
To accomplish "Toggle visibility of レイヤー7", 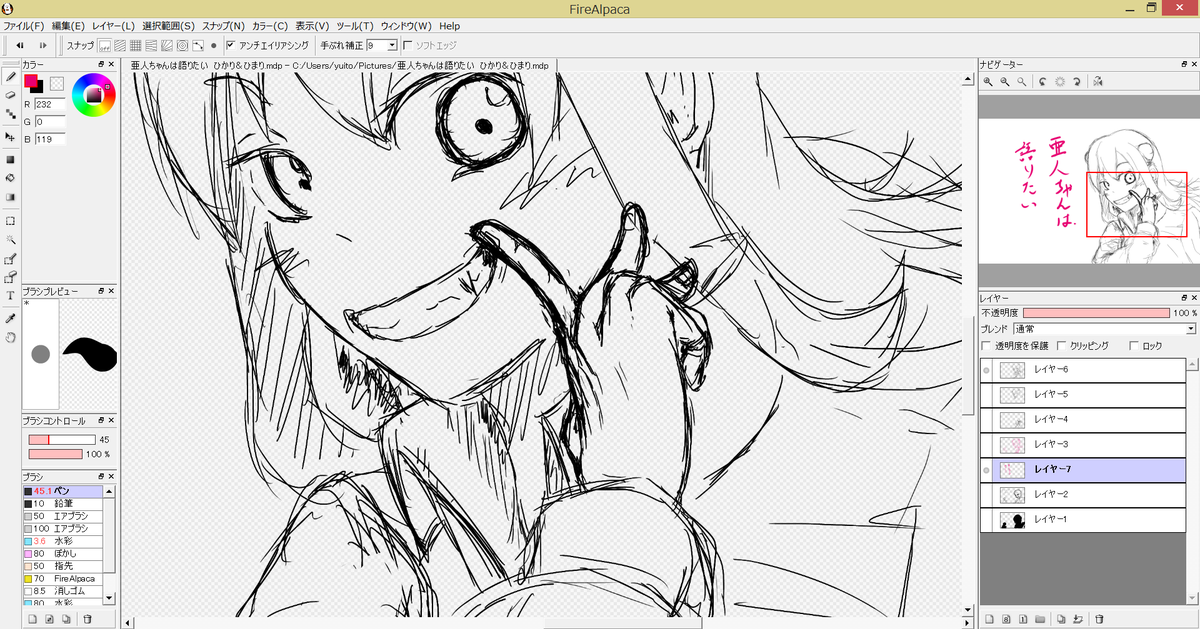I will (x=987, y=470).
